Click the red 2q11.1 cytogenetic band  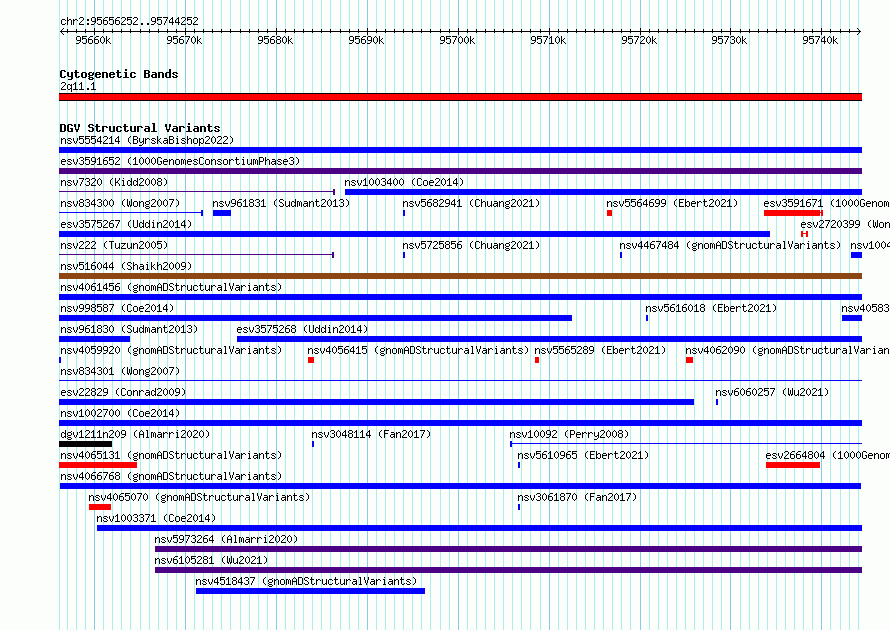point(460,97)
